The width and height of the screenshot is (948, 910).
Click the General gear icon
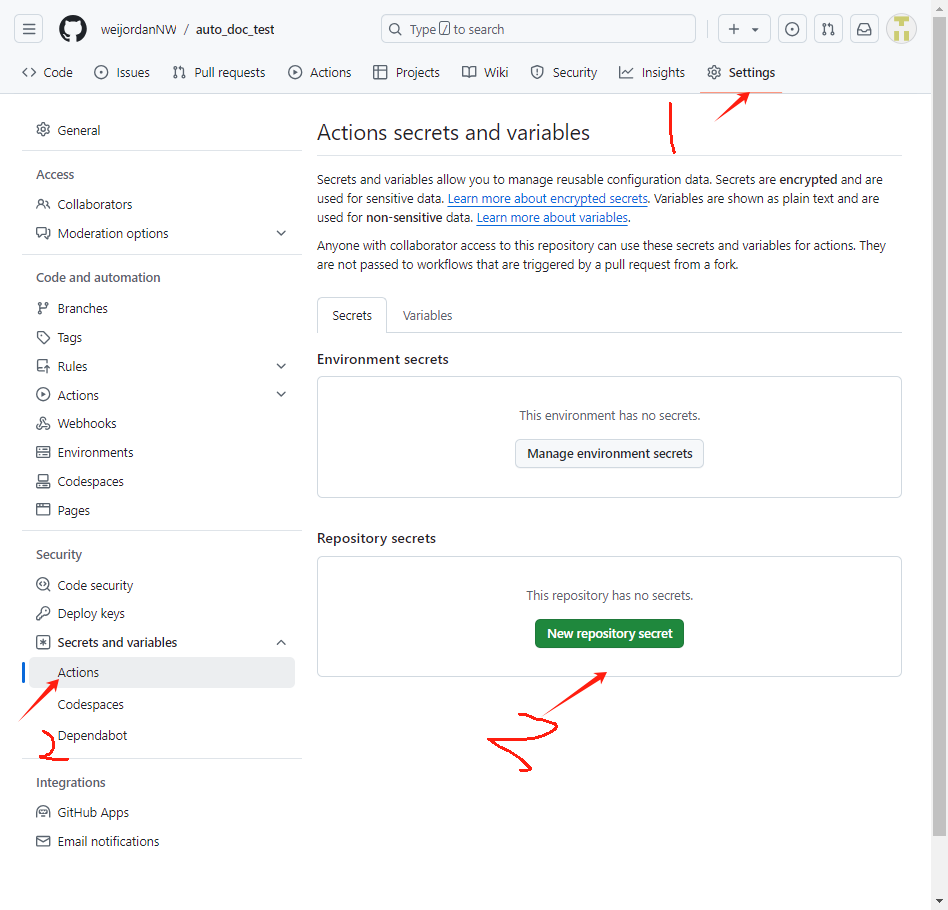[43, 129]
